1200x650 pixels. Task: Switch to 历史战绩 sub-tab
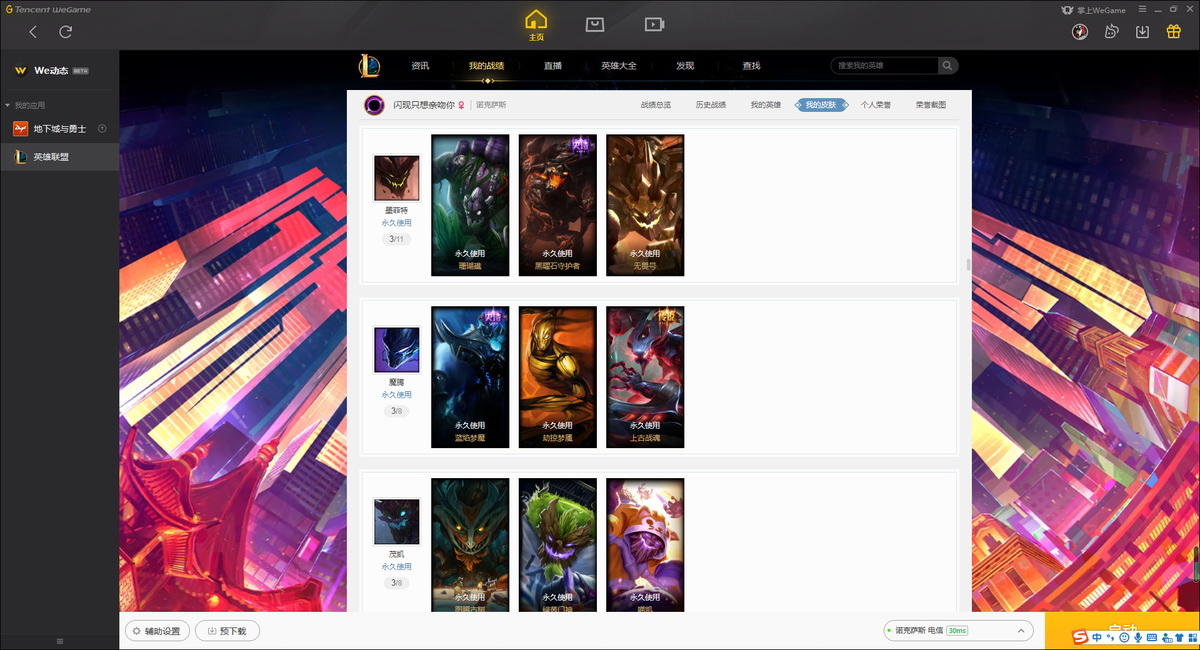(x=711, y=104)
